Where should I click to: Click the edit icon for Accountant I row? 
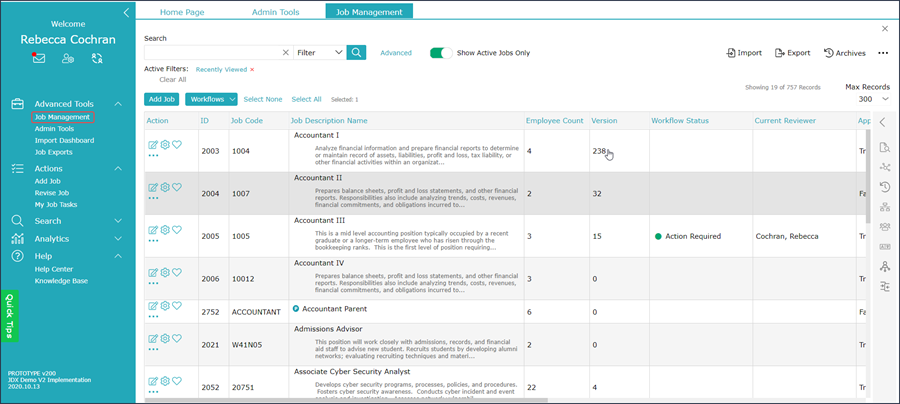click(x=152, y=144)
